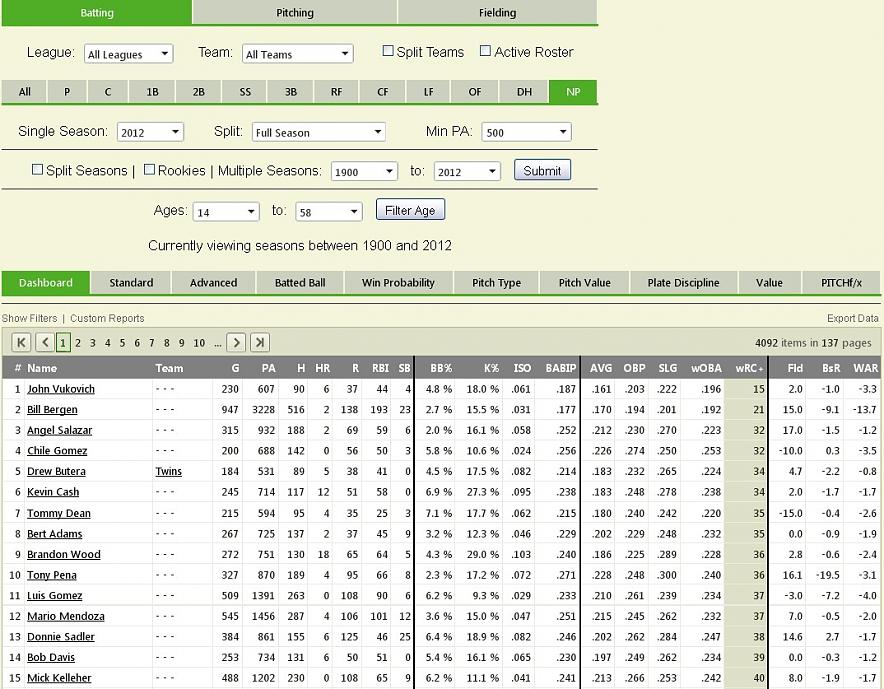Viewport: 884px width, 689px height.
Task: Expand the Single Season year dropdown
Action: pos(150,132)
